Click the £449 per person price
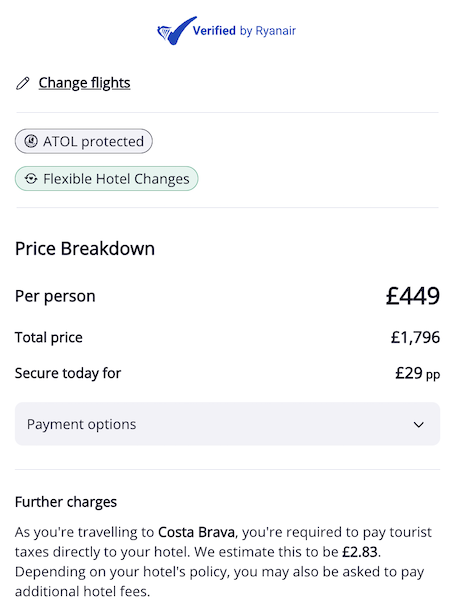 click(413, 296)
